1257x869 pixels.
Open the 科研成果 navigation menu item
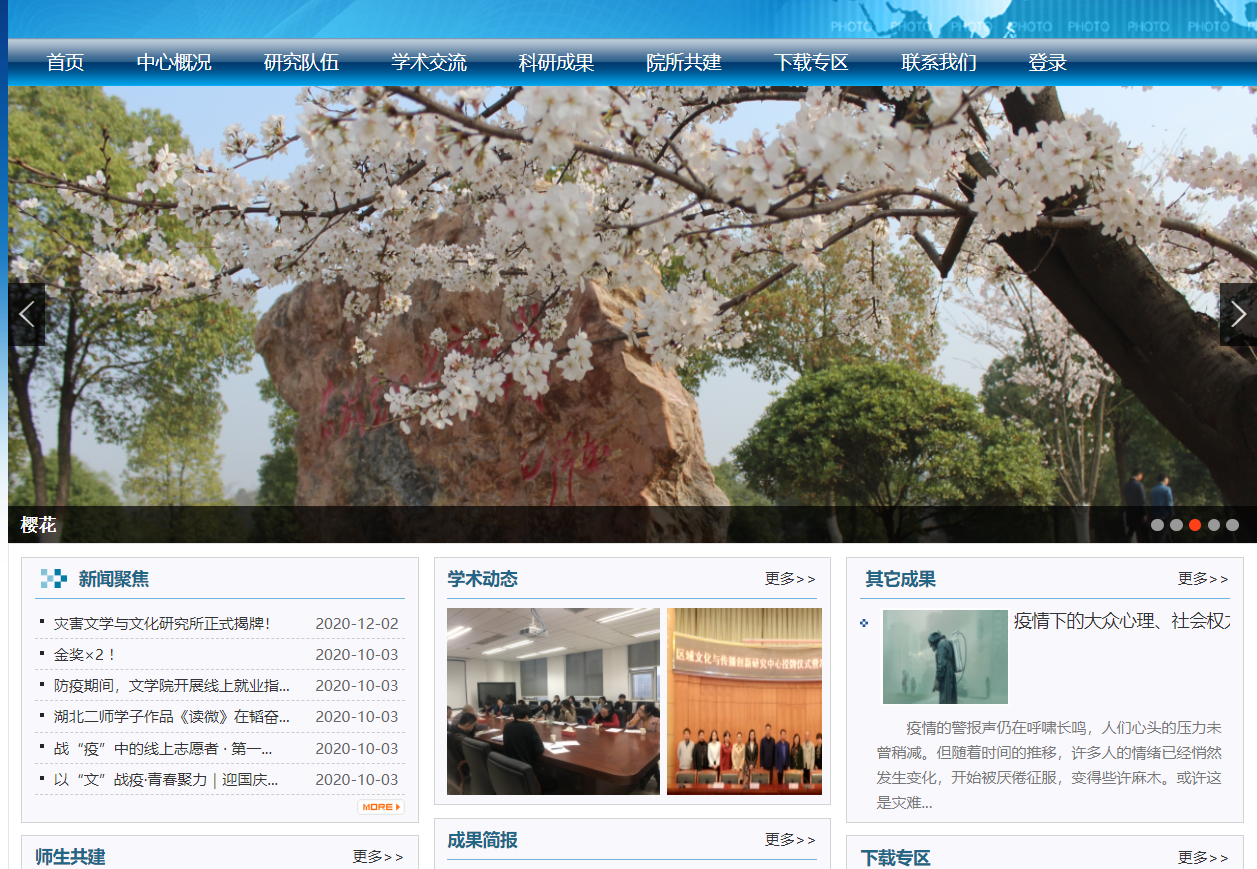pos(556,63)
